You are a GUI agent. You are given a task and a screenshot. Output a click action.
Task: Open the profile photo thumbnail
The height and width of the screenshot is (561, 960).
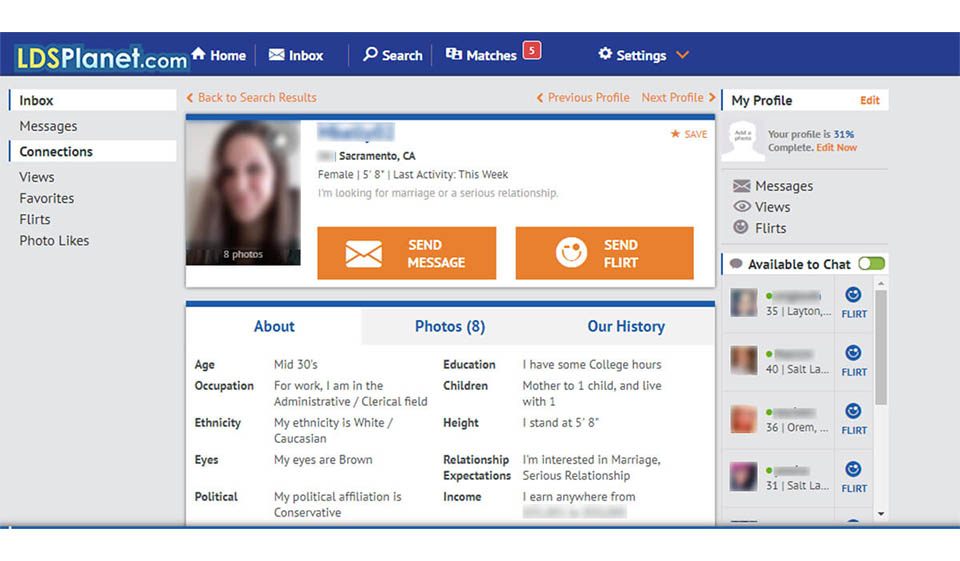243,192
